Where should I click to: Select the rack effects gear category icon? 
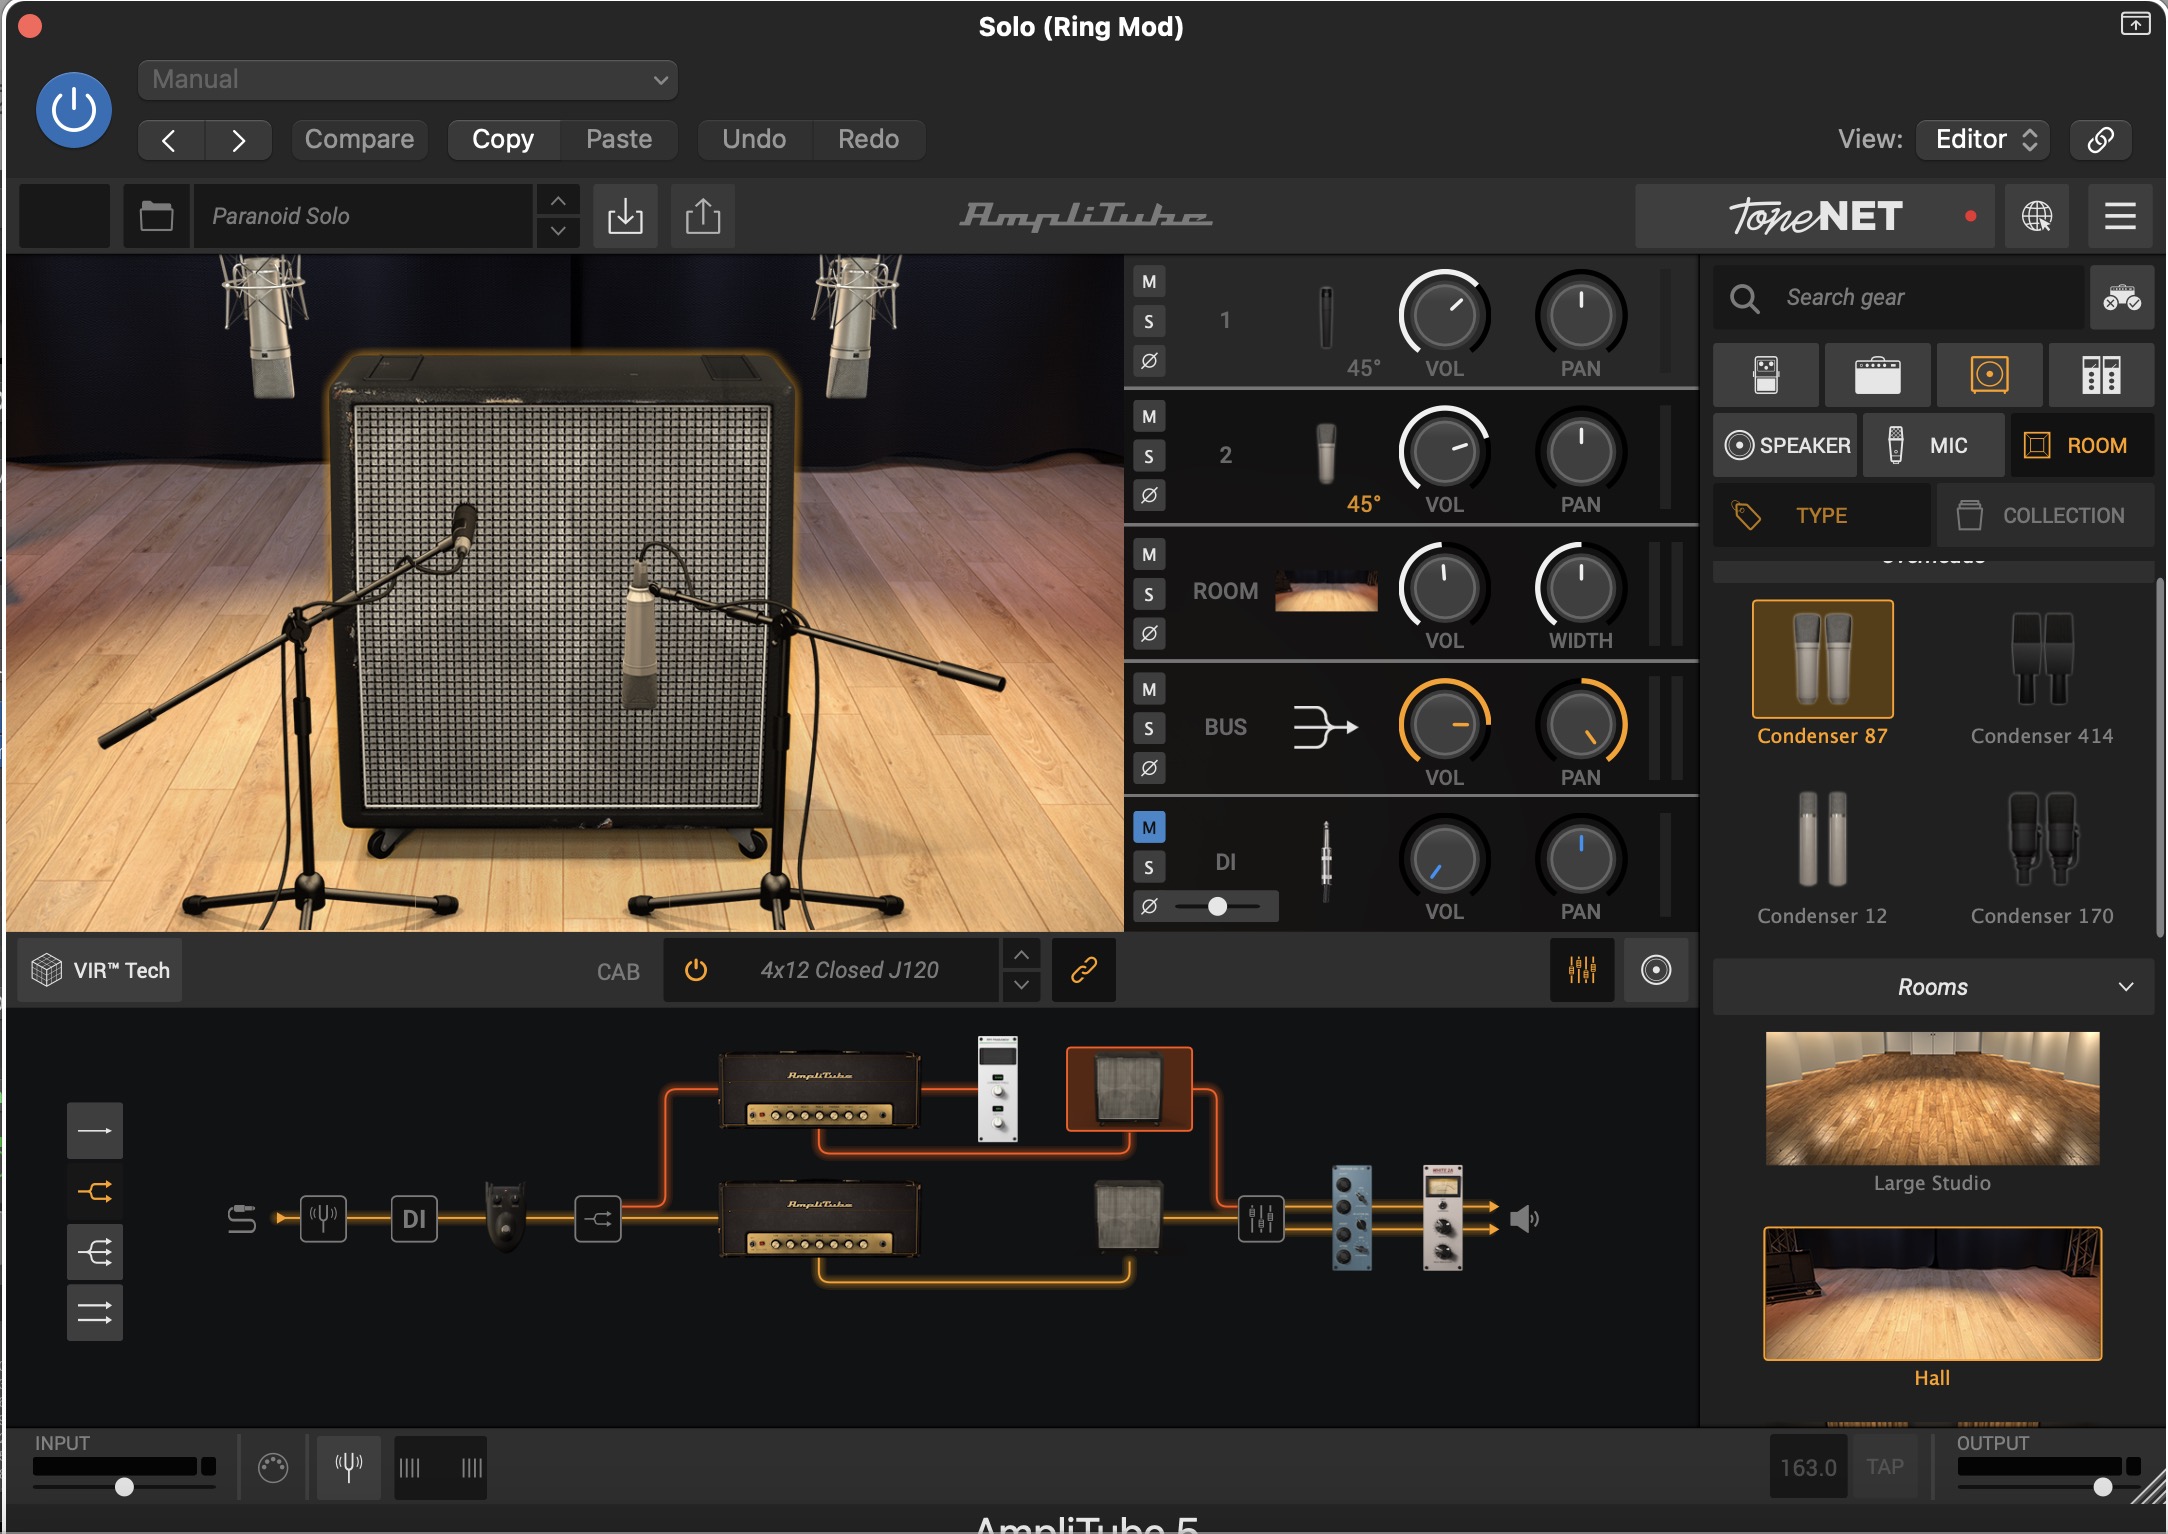point(2102,375)
